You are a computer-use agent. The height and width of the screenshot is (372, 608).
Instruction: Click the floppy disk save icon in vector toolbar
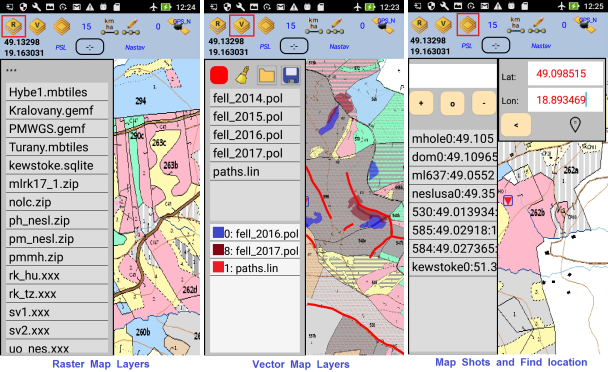pyautogui.click(x=291, y=75)
